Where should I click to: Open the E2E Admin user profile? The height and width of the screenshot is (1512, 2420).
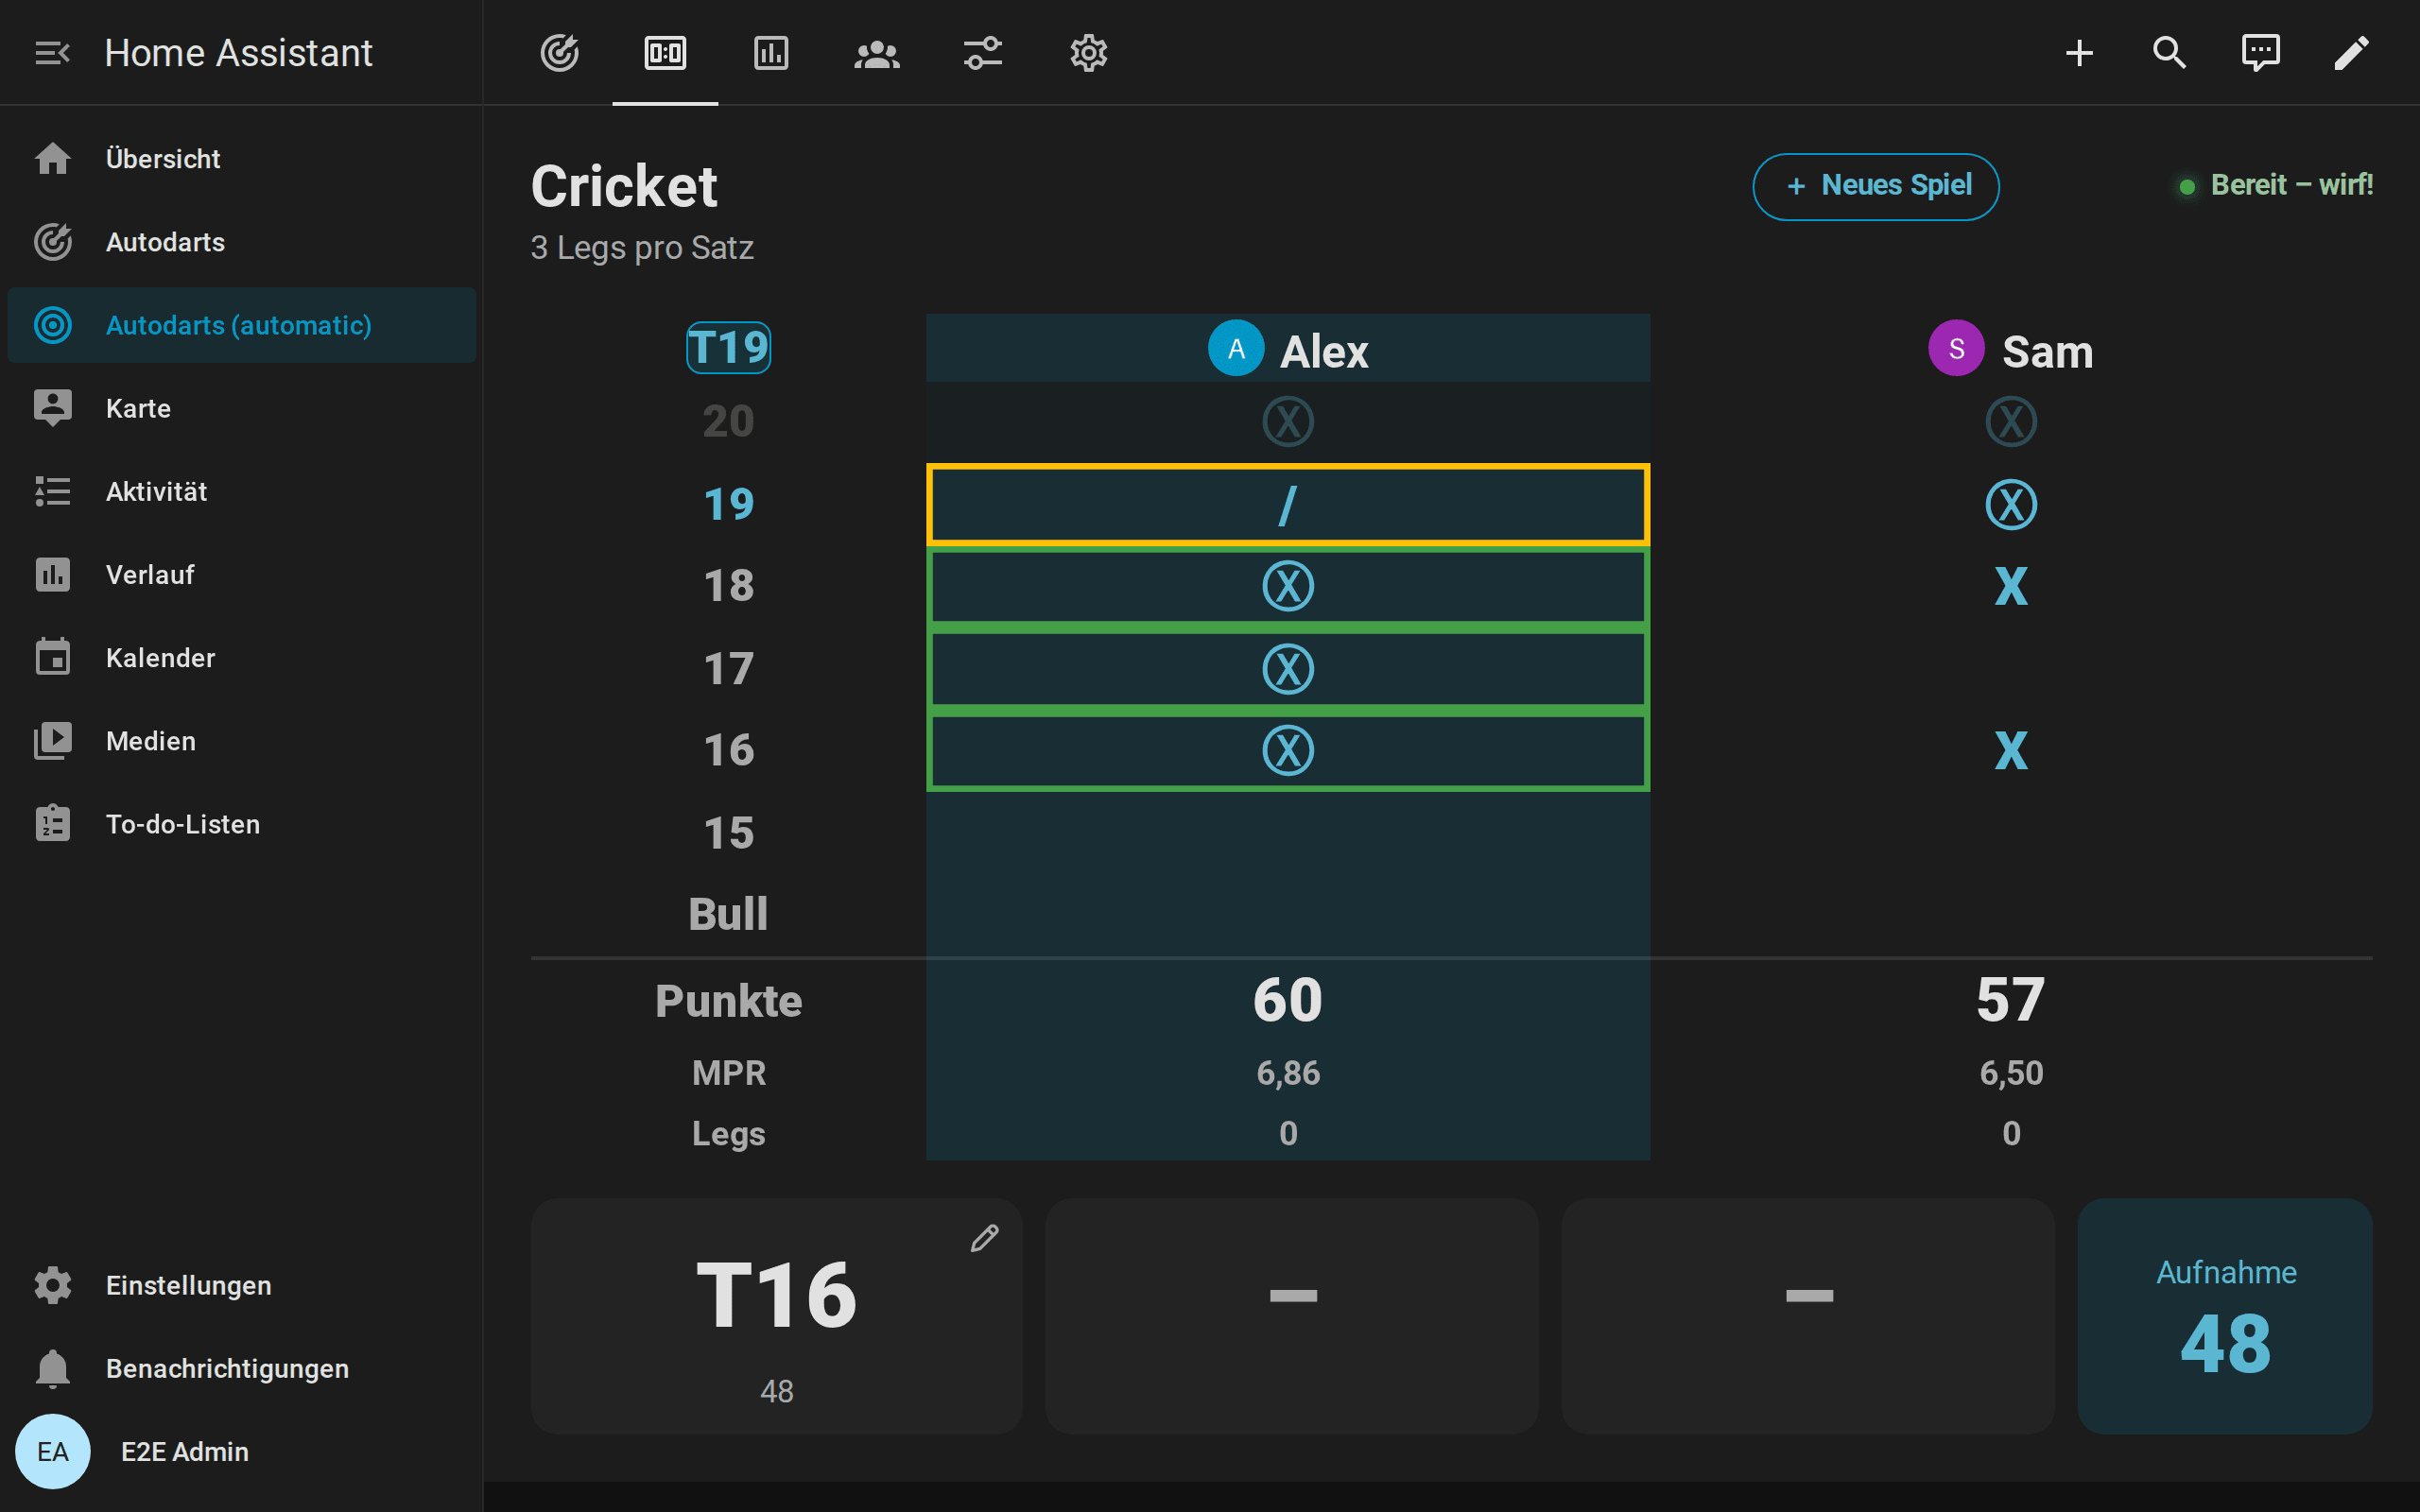[241, 1451]
